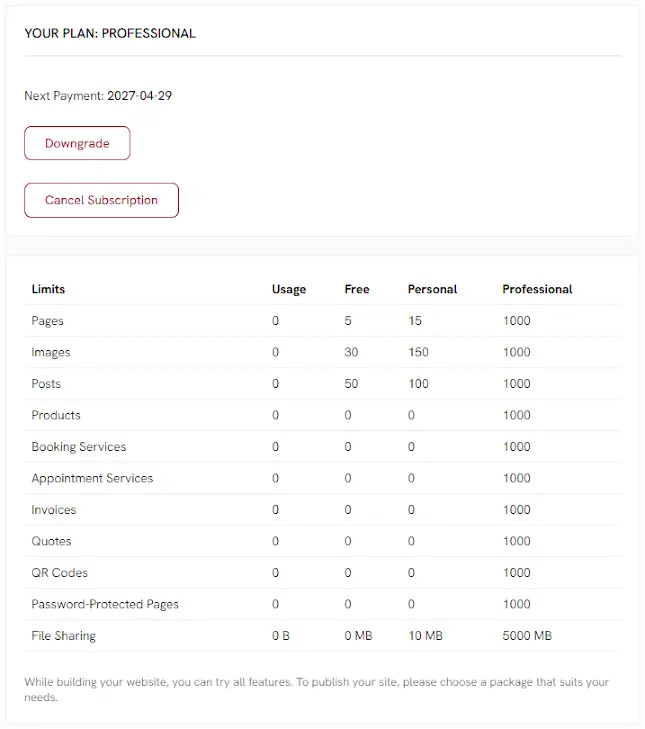Click the Free column header
The height and width of the screenshot is (729, 645).
(x=357, y=289)
